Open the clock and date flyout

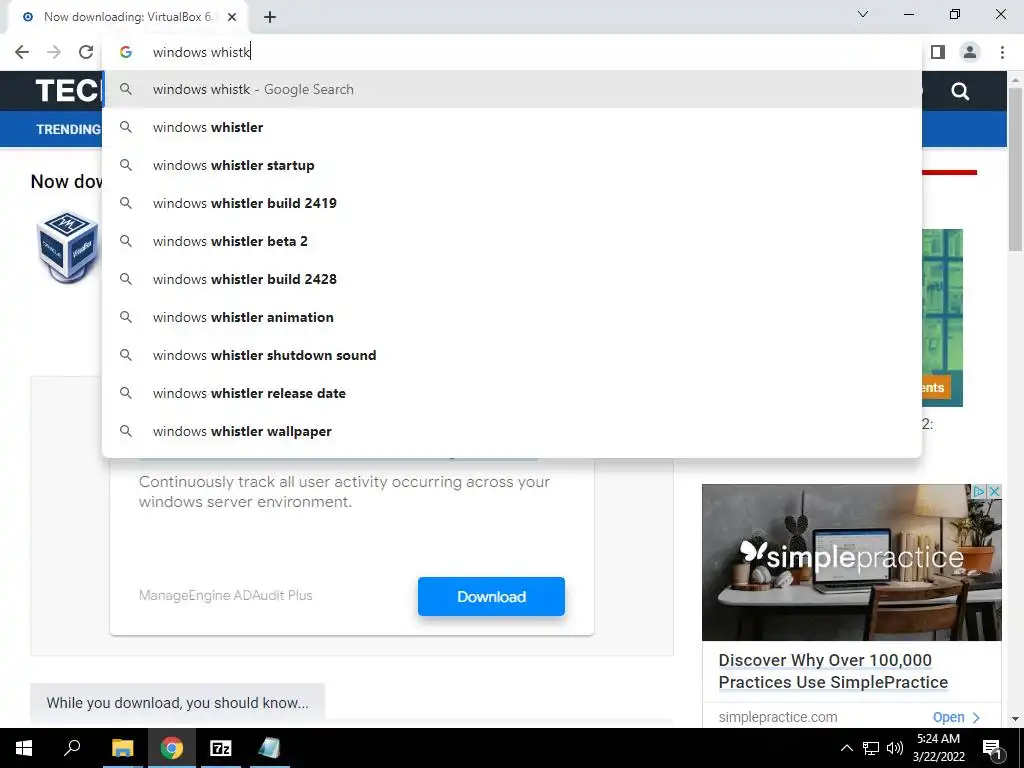point(938,748)
